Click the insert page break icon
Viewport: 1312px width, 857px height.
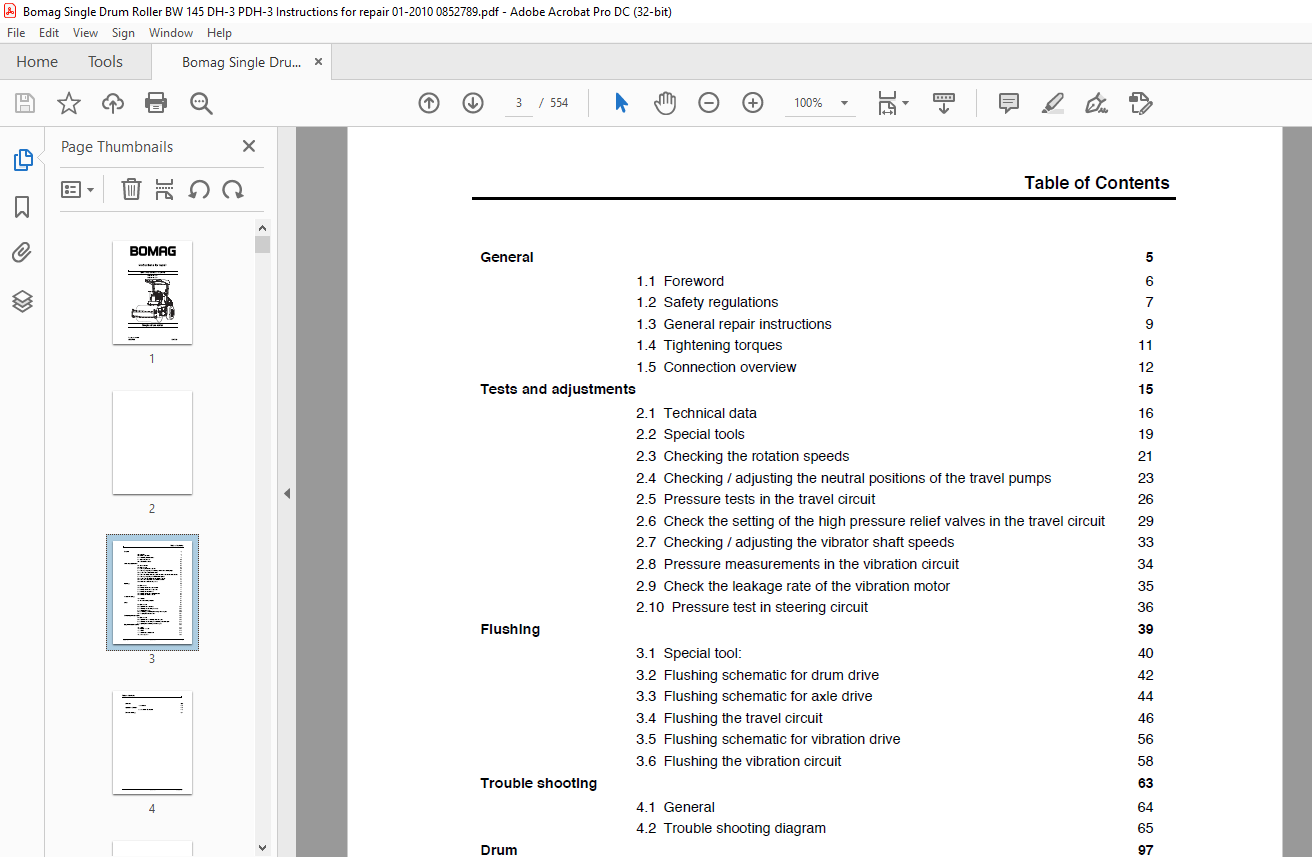[165, 189]
